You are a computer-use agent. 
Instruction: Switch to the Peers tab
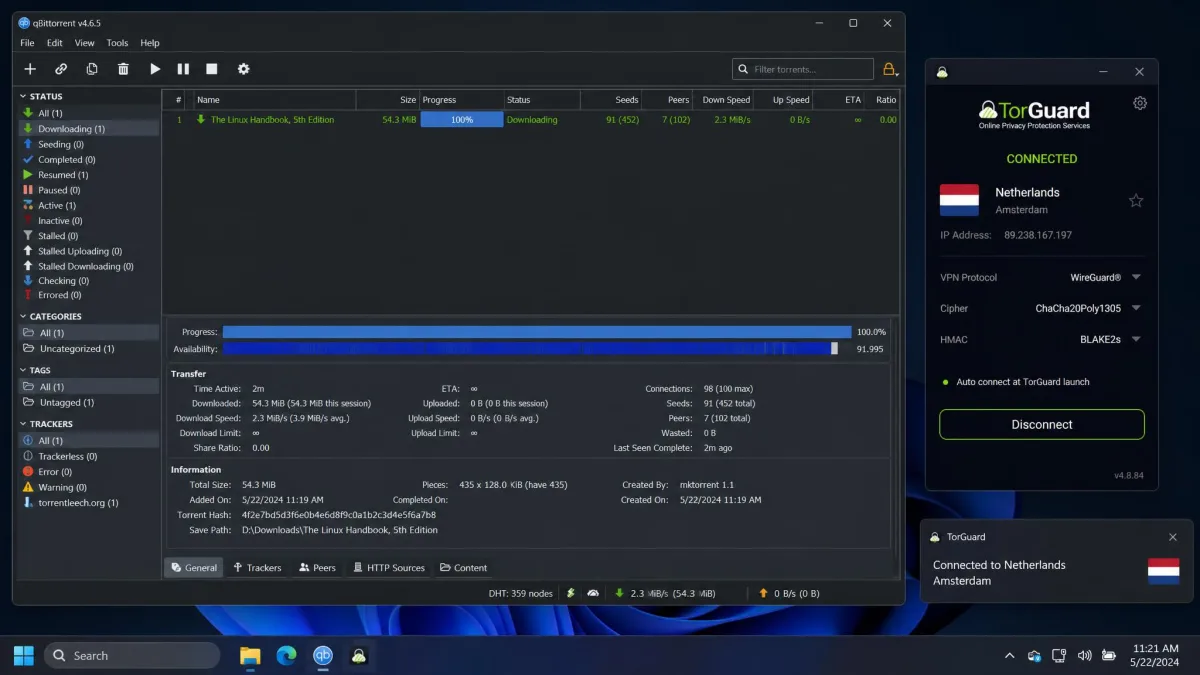317,568
